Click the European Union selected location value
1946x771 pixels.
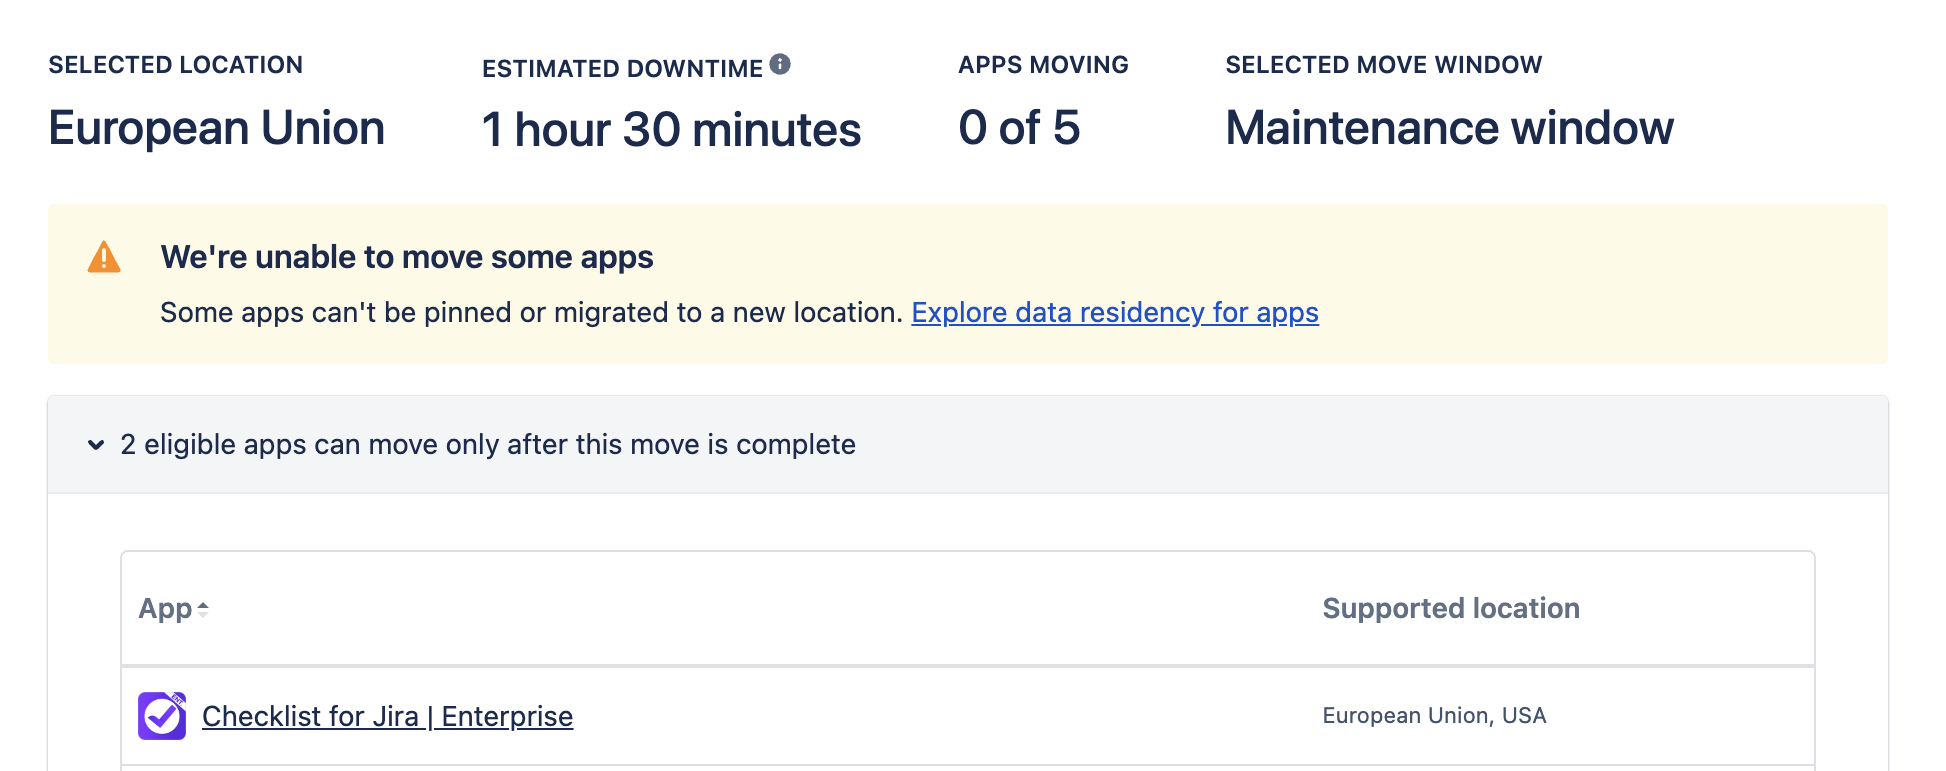pyautogui.click(x=216, y=128)
